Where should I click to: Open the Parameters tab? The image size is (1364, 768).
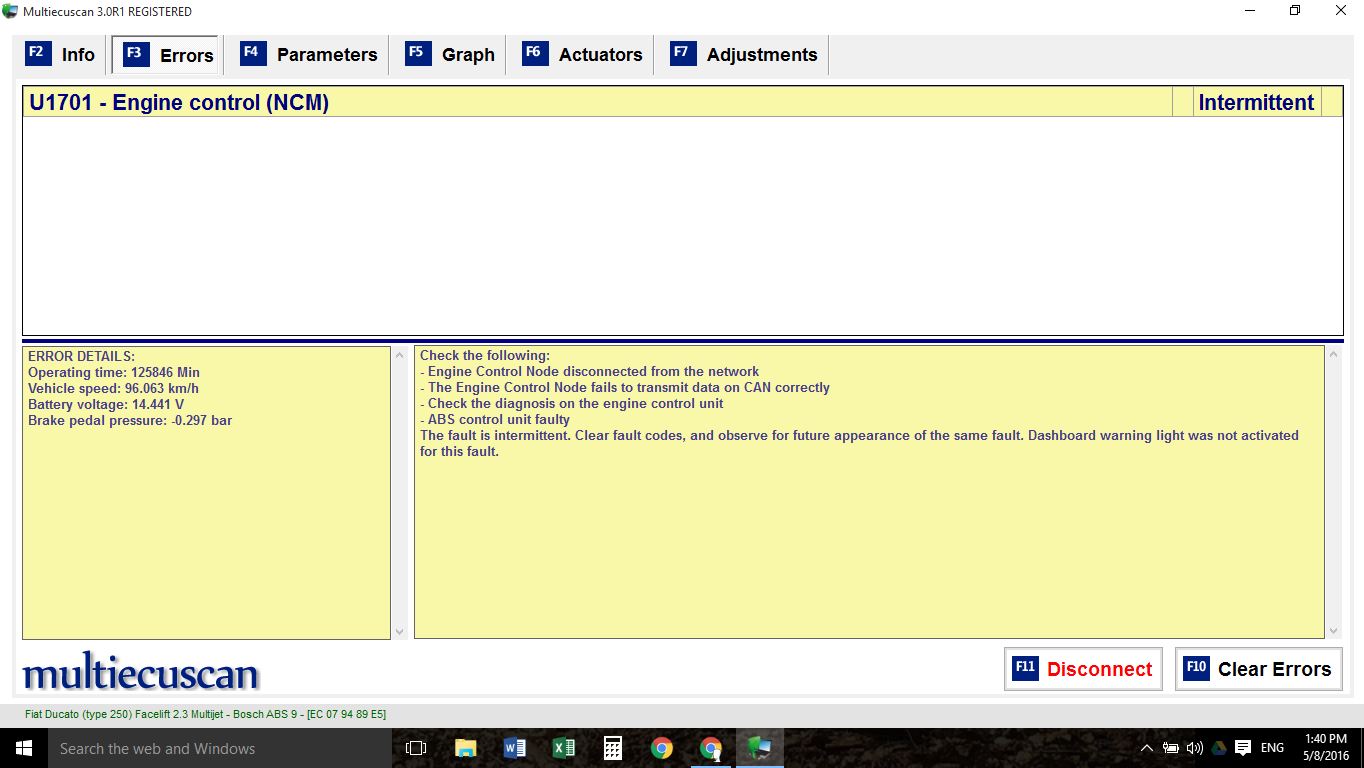308,54
